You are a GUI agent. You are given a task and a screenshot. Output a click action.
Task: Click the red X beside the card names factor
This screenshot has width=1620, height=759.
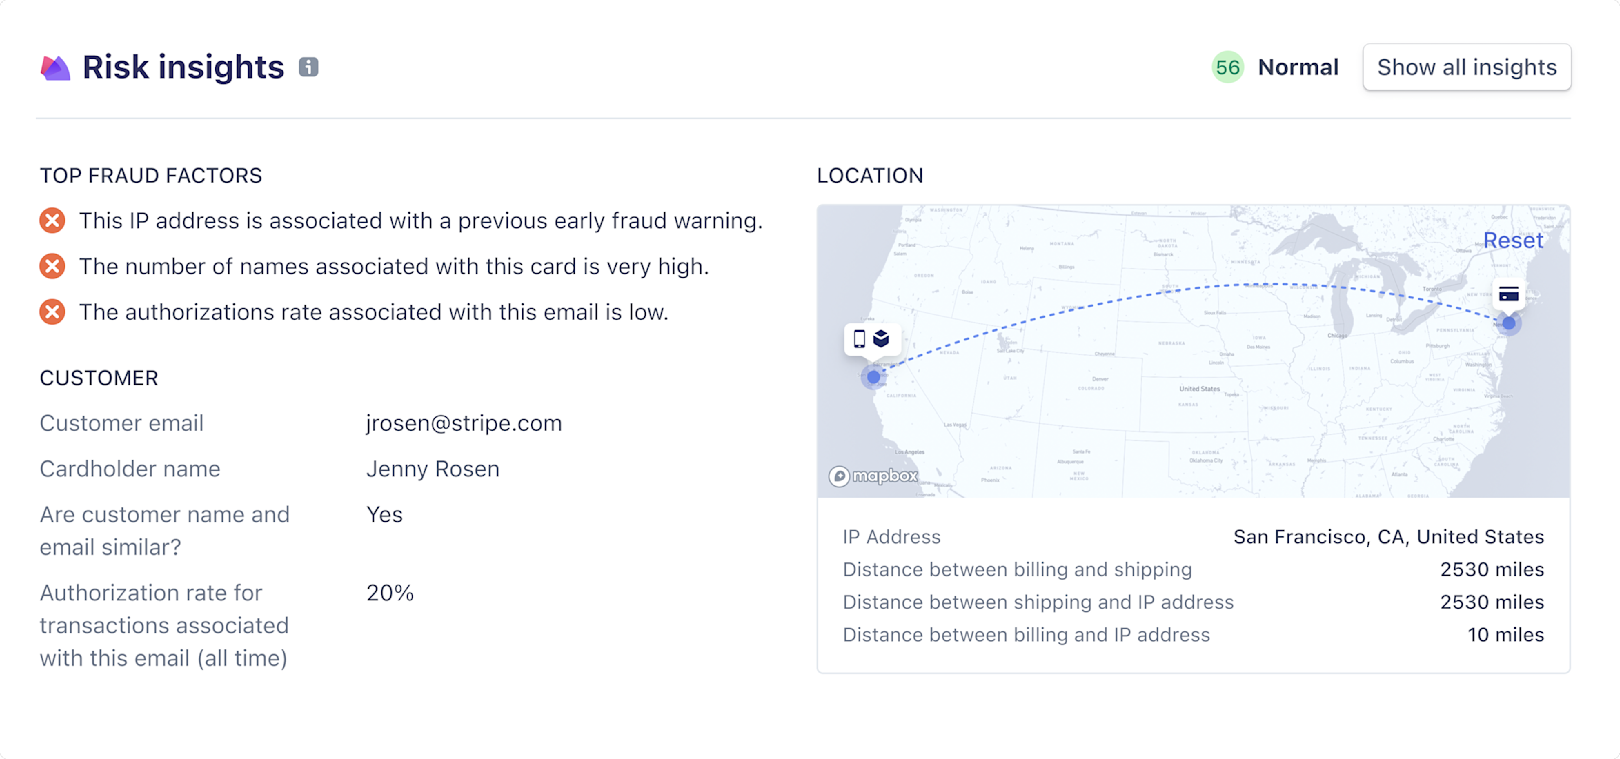tap(52, 266)
